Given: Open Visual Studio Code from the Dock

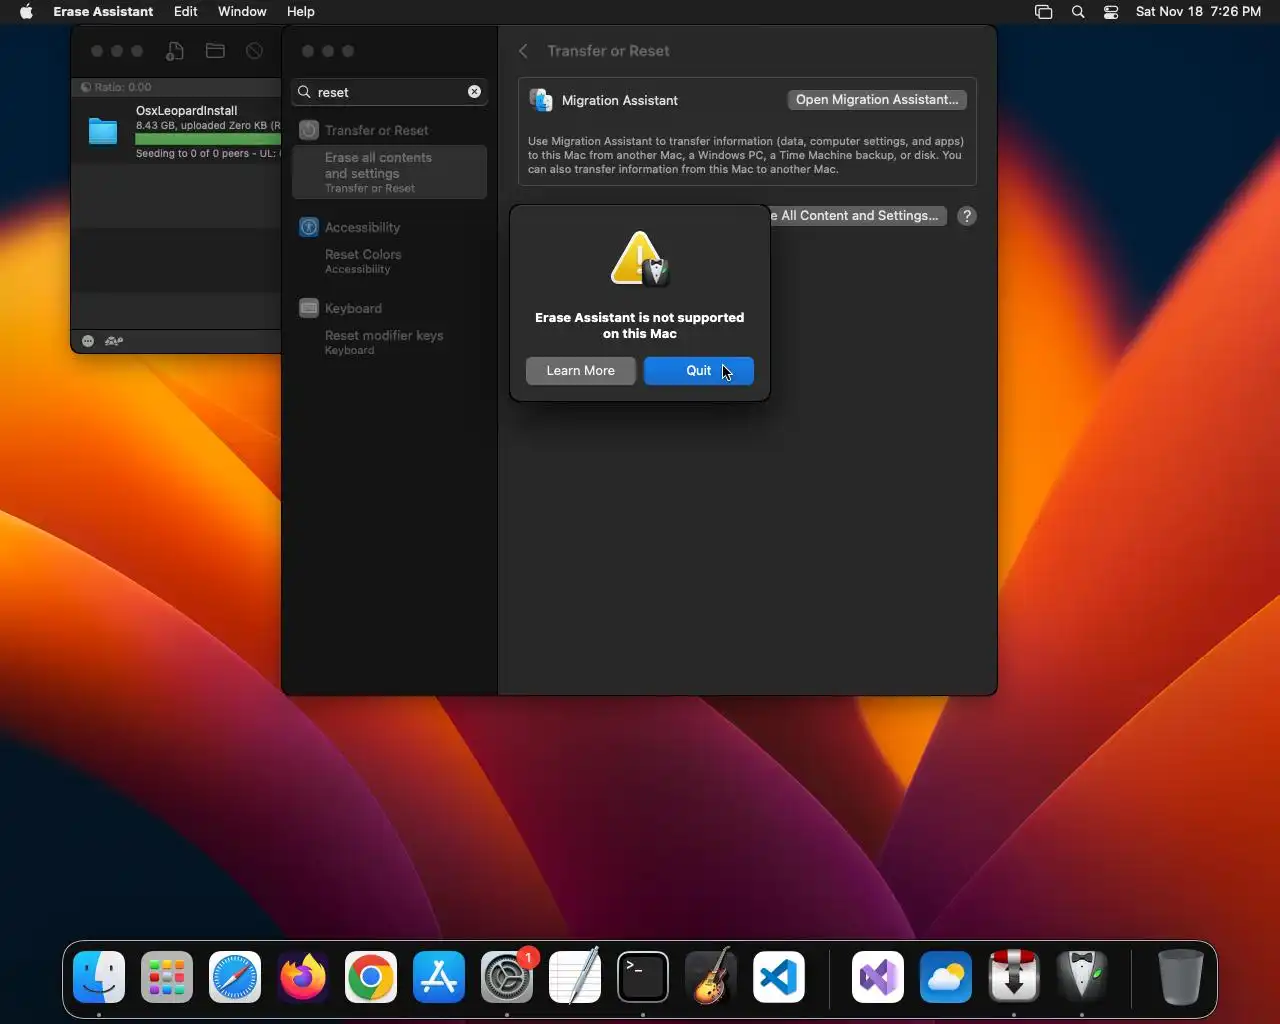Looking at the screenshot, I should pyautogui.click(x=779, y=977).
